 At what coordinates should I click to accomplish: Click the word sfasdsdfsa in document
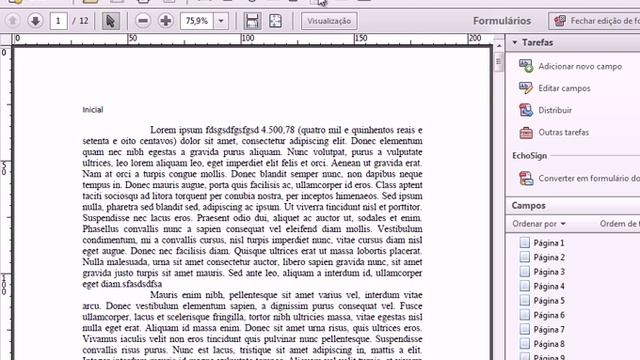point(142,284)
